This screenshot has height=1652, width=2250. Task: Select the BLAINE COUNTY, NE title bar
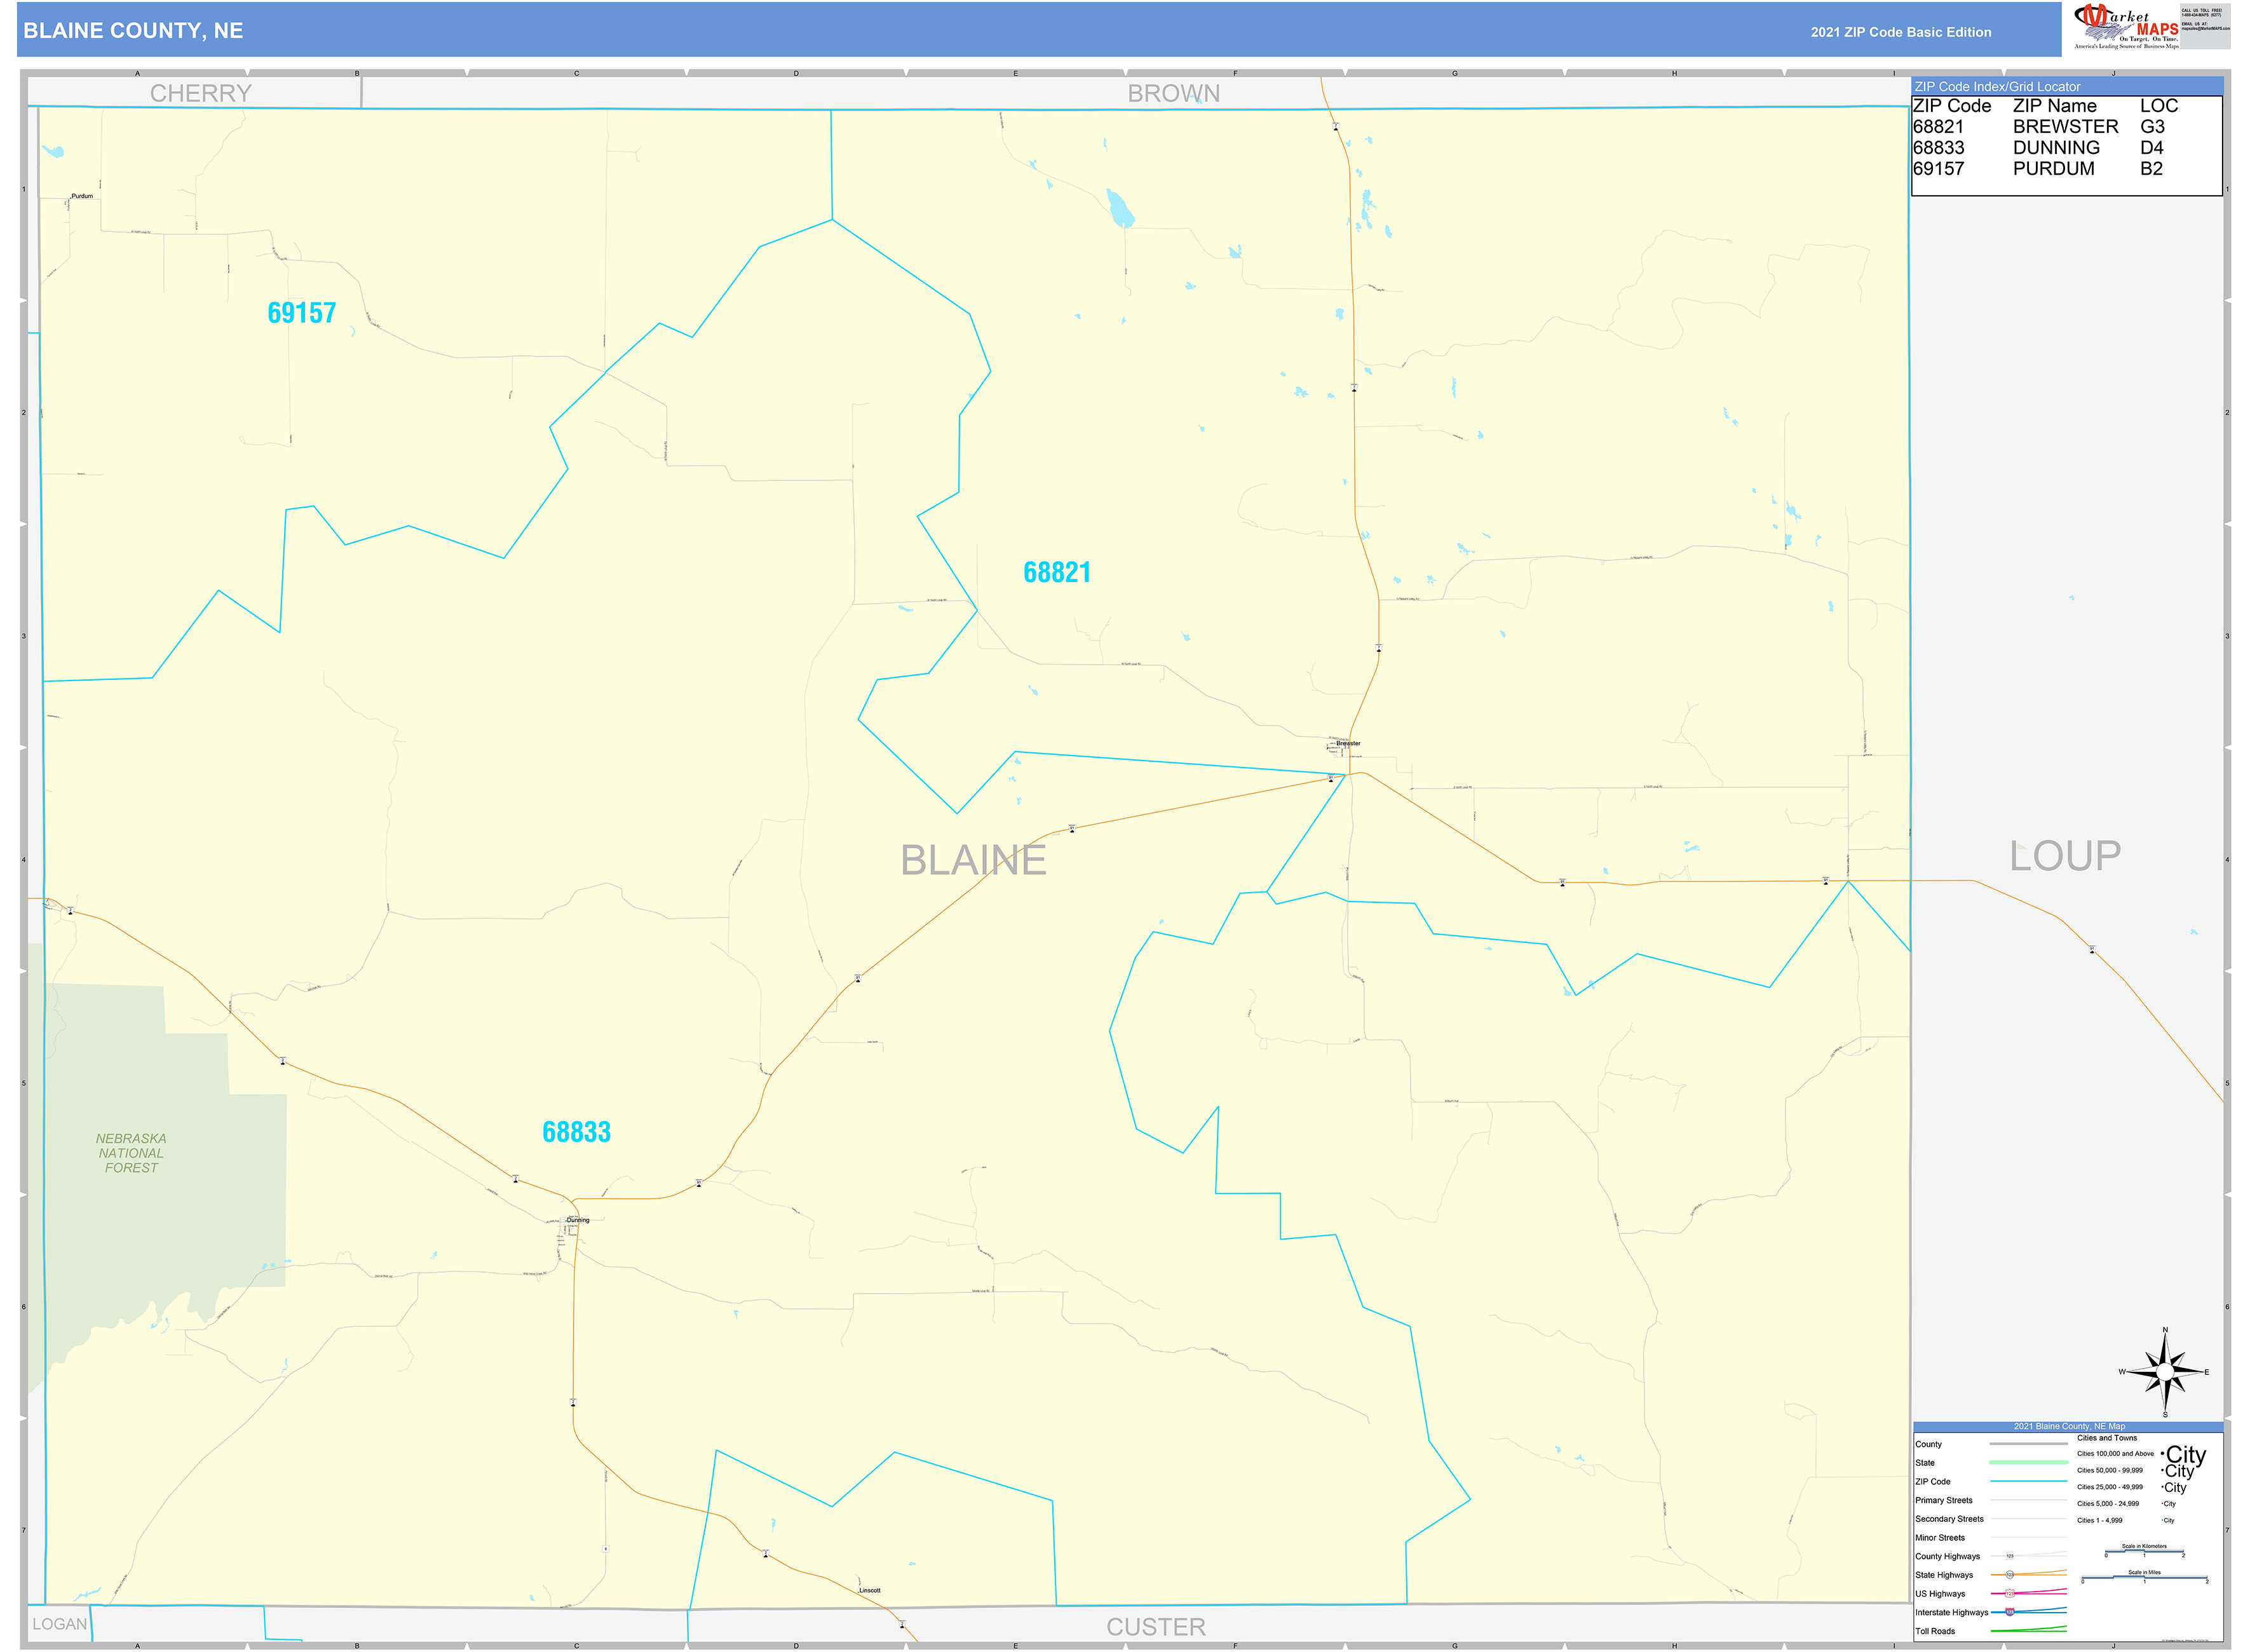(x=133, y=30)
